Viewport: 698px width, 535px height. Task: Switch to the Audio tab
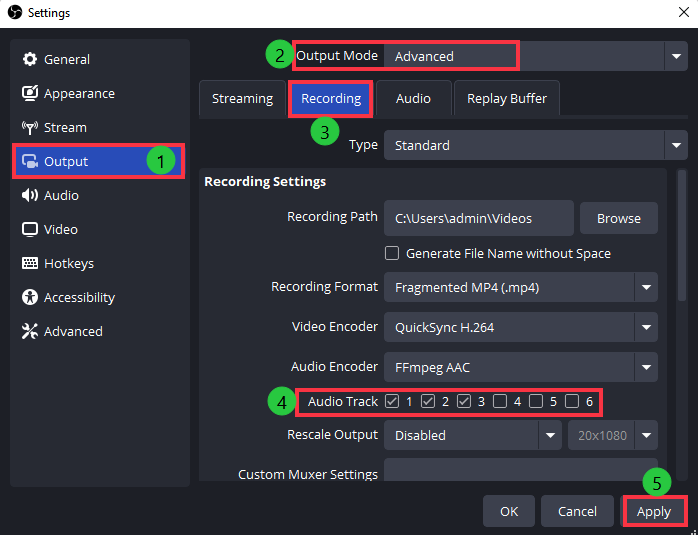414,98
